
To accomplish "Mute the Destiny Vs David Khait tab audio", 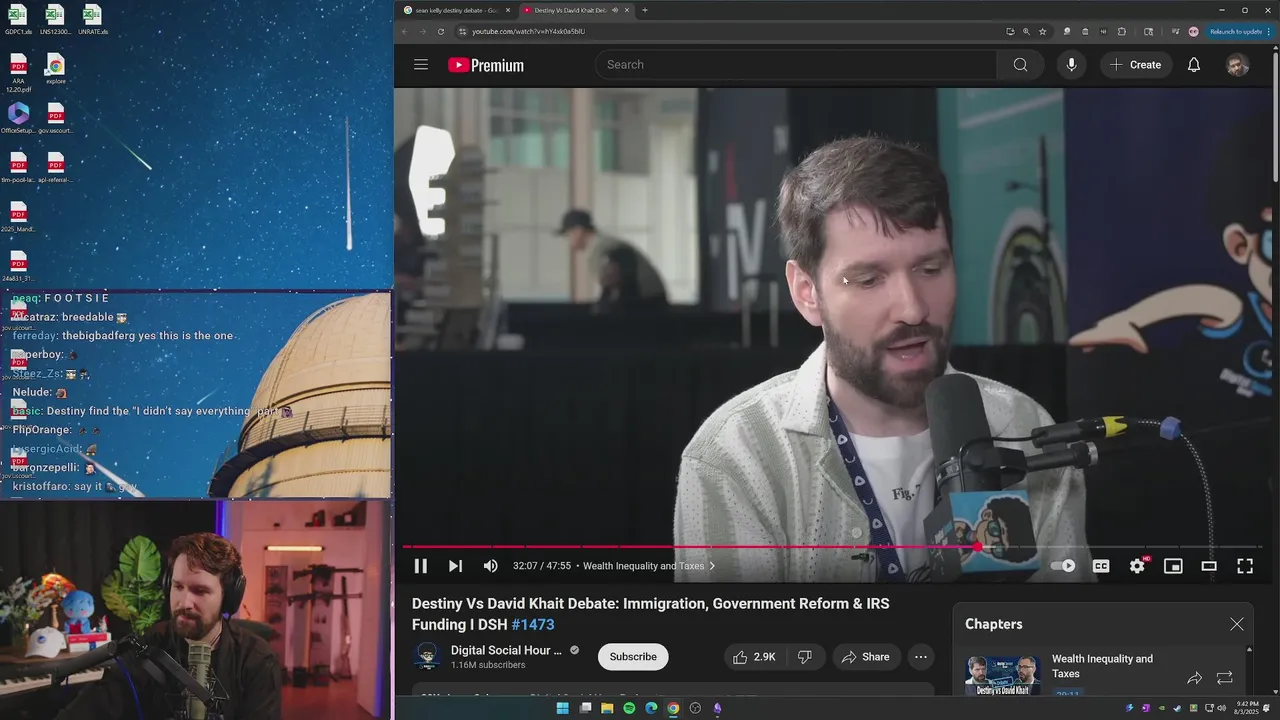I will (615, 10).
